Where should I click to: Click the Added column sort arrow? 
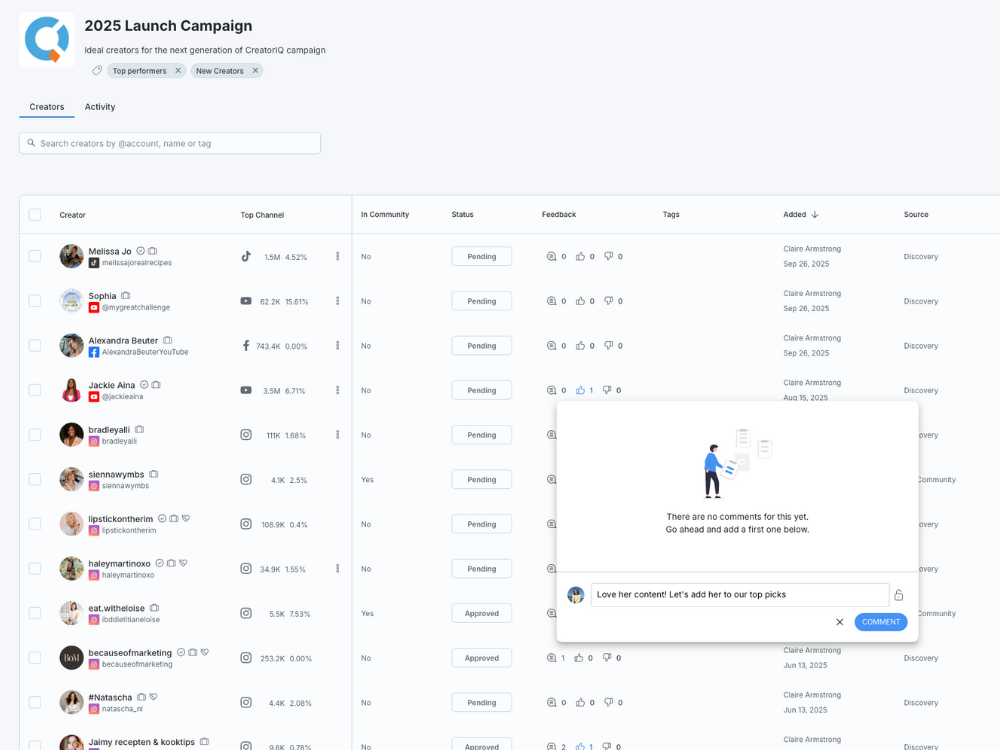pos(813,214)
